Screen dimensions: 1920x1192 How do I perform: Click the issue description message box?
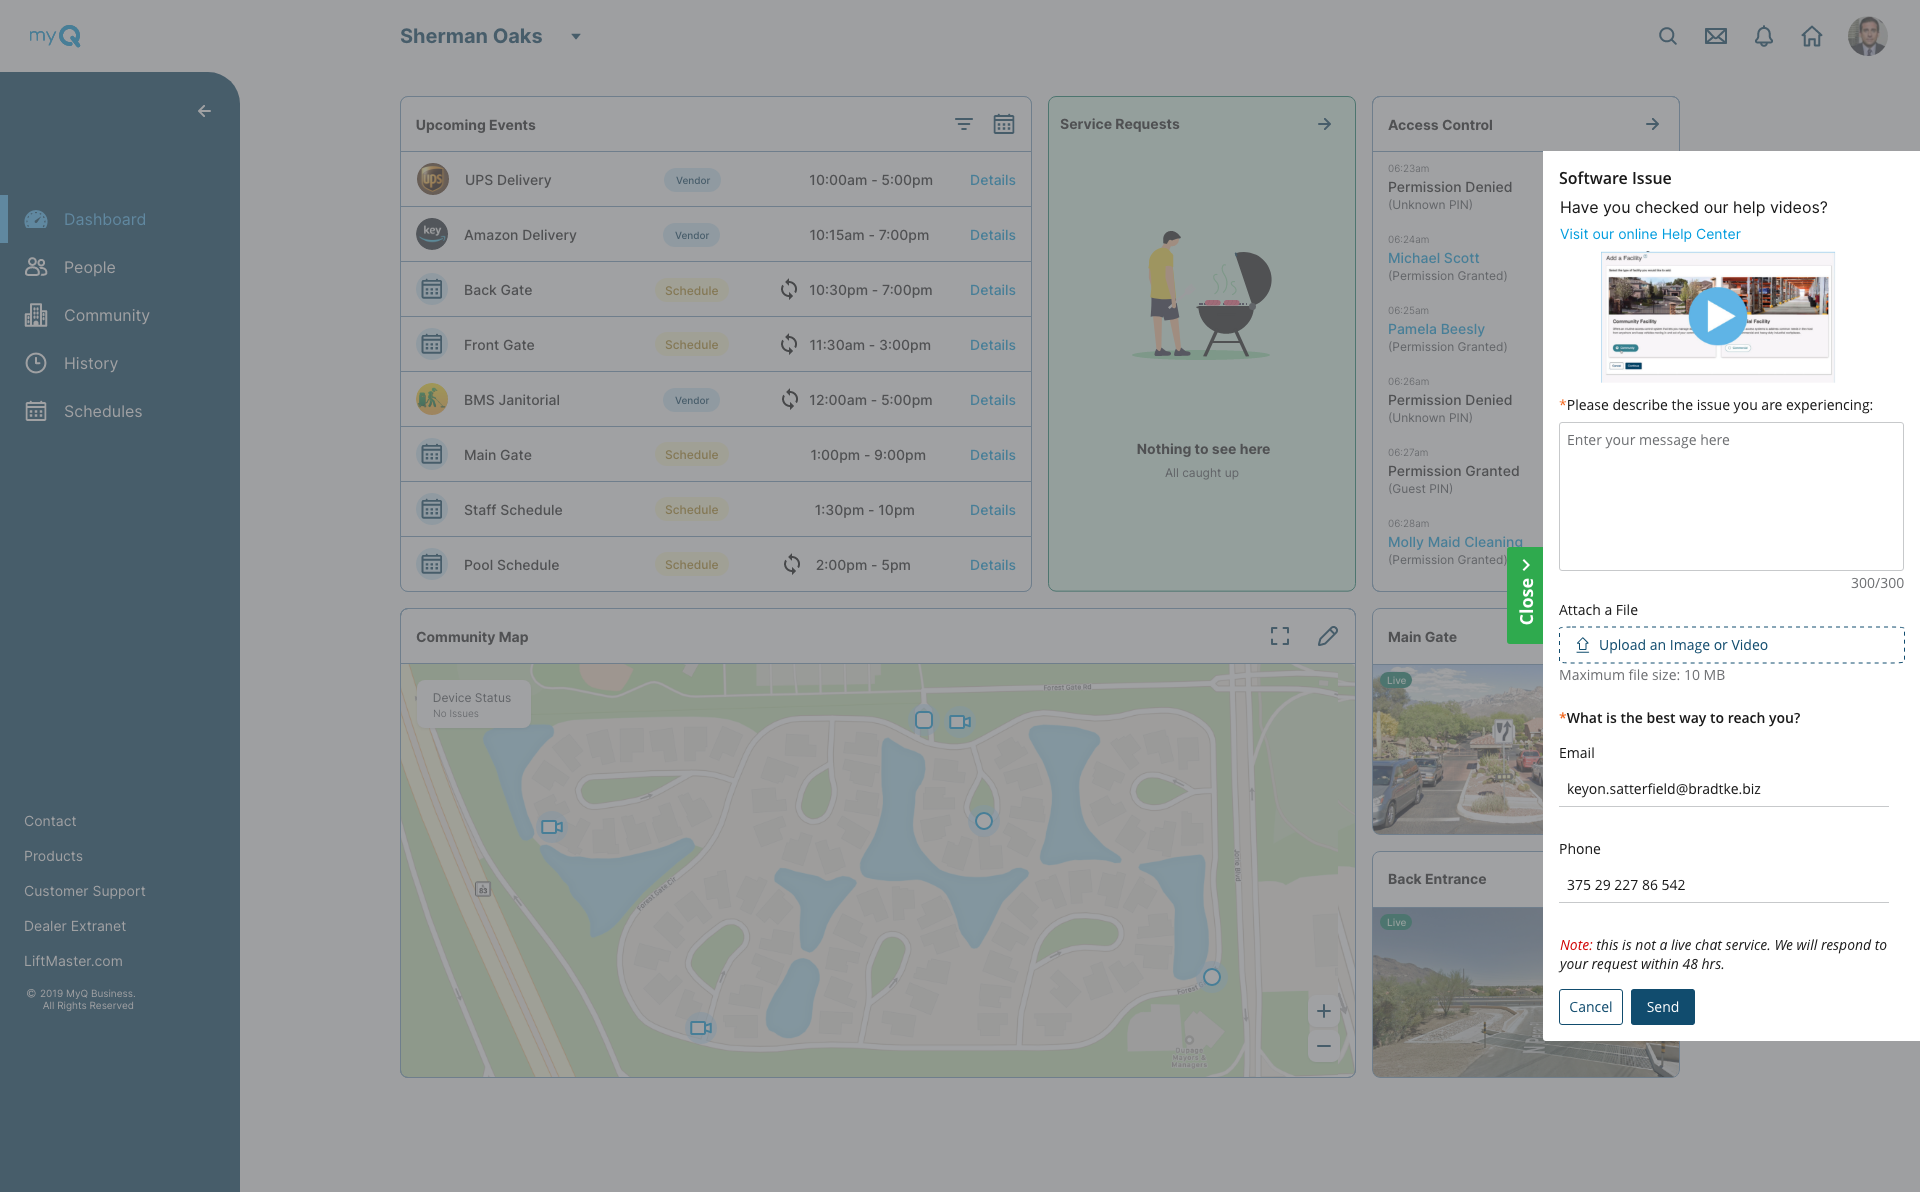tap(1730, 496)
